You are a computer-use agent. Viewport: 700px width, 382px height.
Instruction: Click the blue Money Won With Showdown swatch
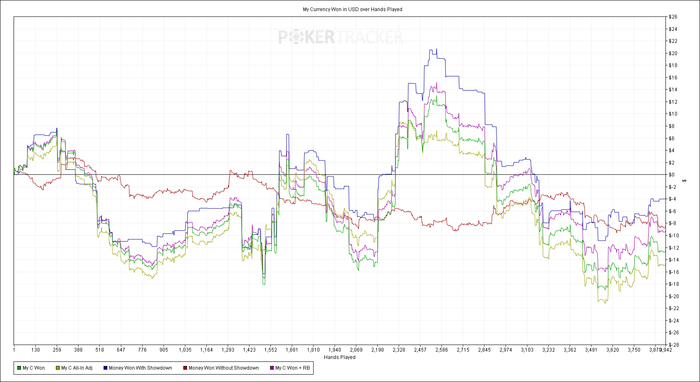105,368
